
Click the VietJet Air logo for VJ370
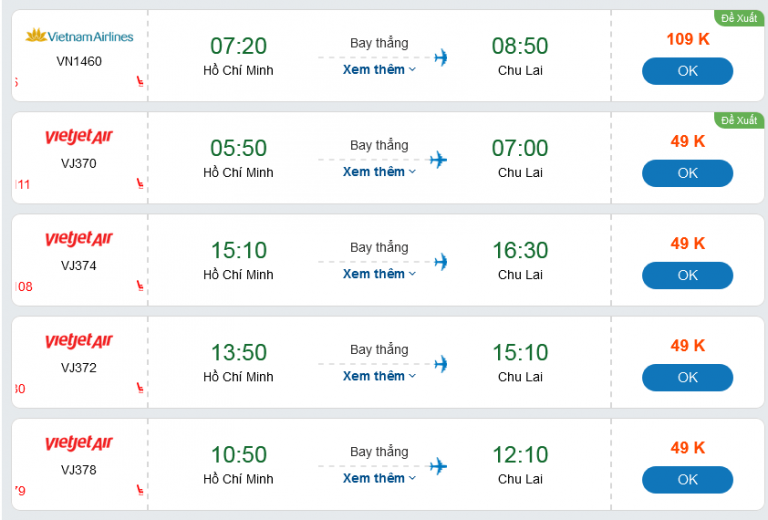(79, 137)
